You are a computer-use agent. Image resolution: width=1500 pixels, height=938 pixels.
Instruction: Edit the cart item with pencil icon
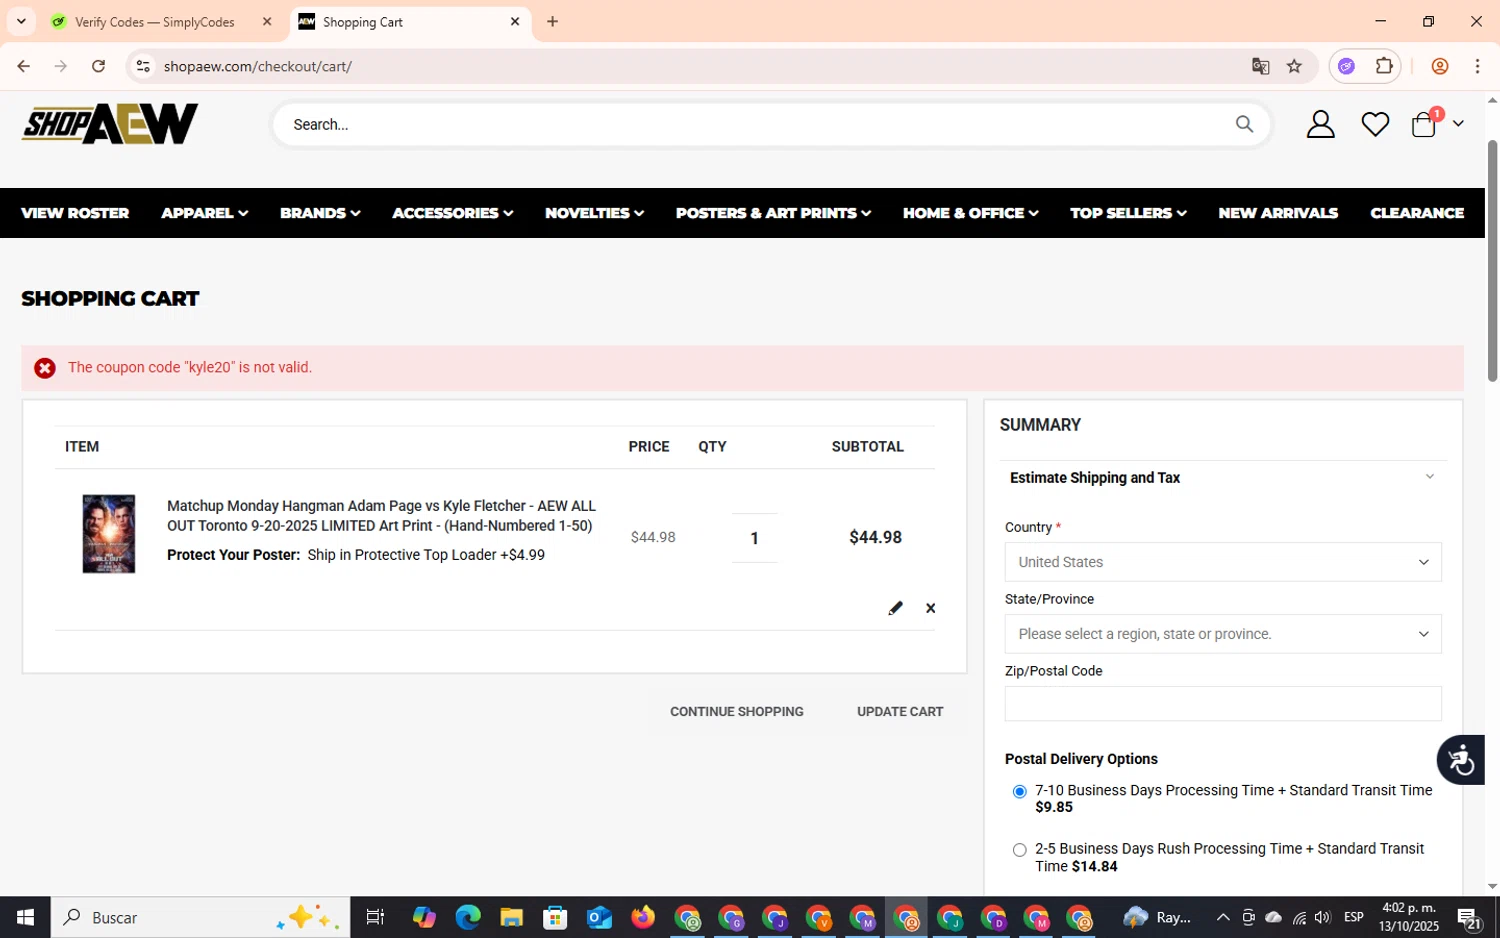[x=895, y=608]
